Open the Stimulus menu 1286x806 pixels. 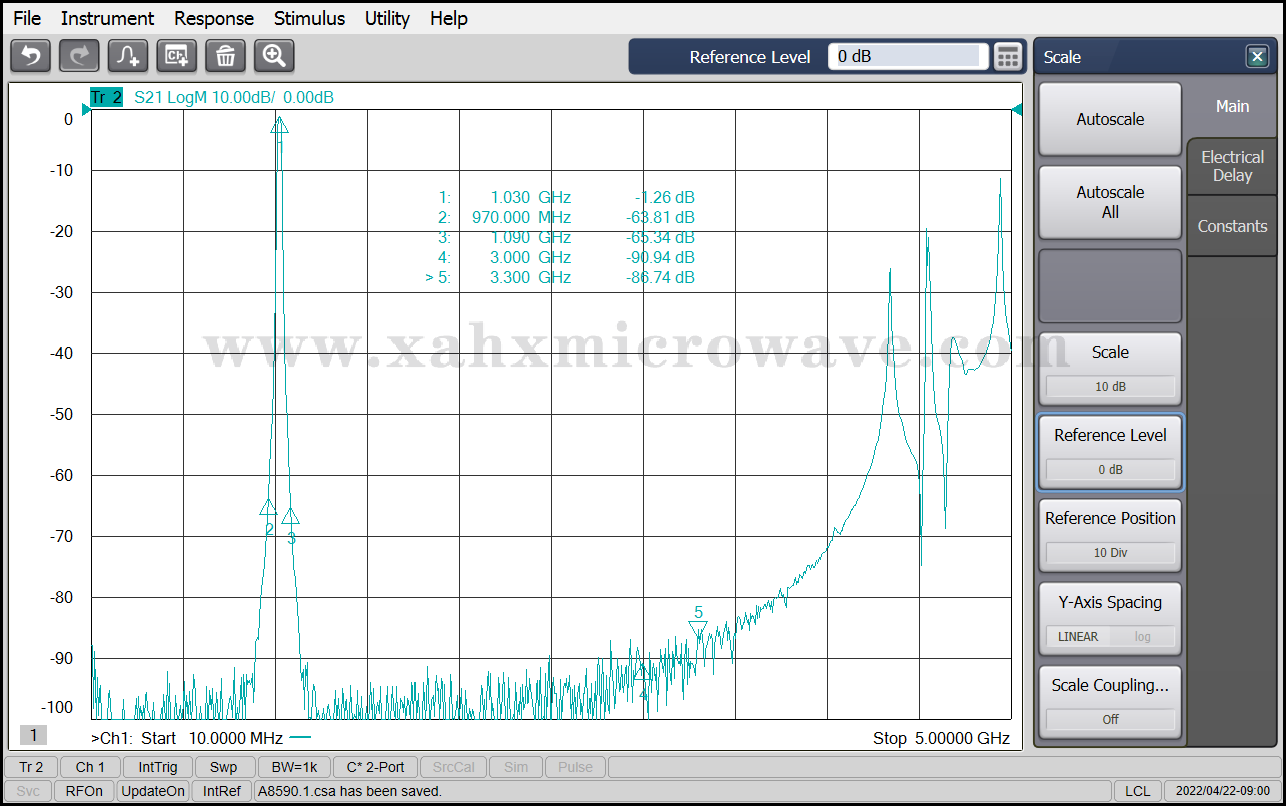(310, 18)
